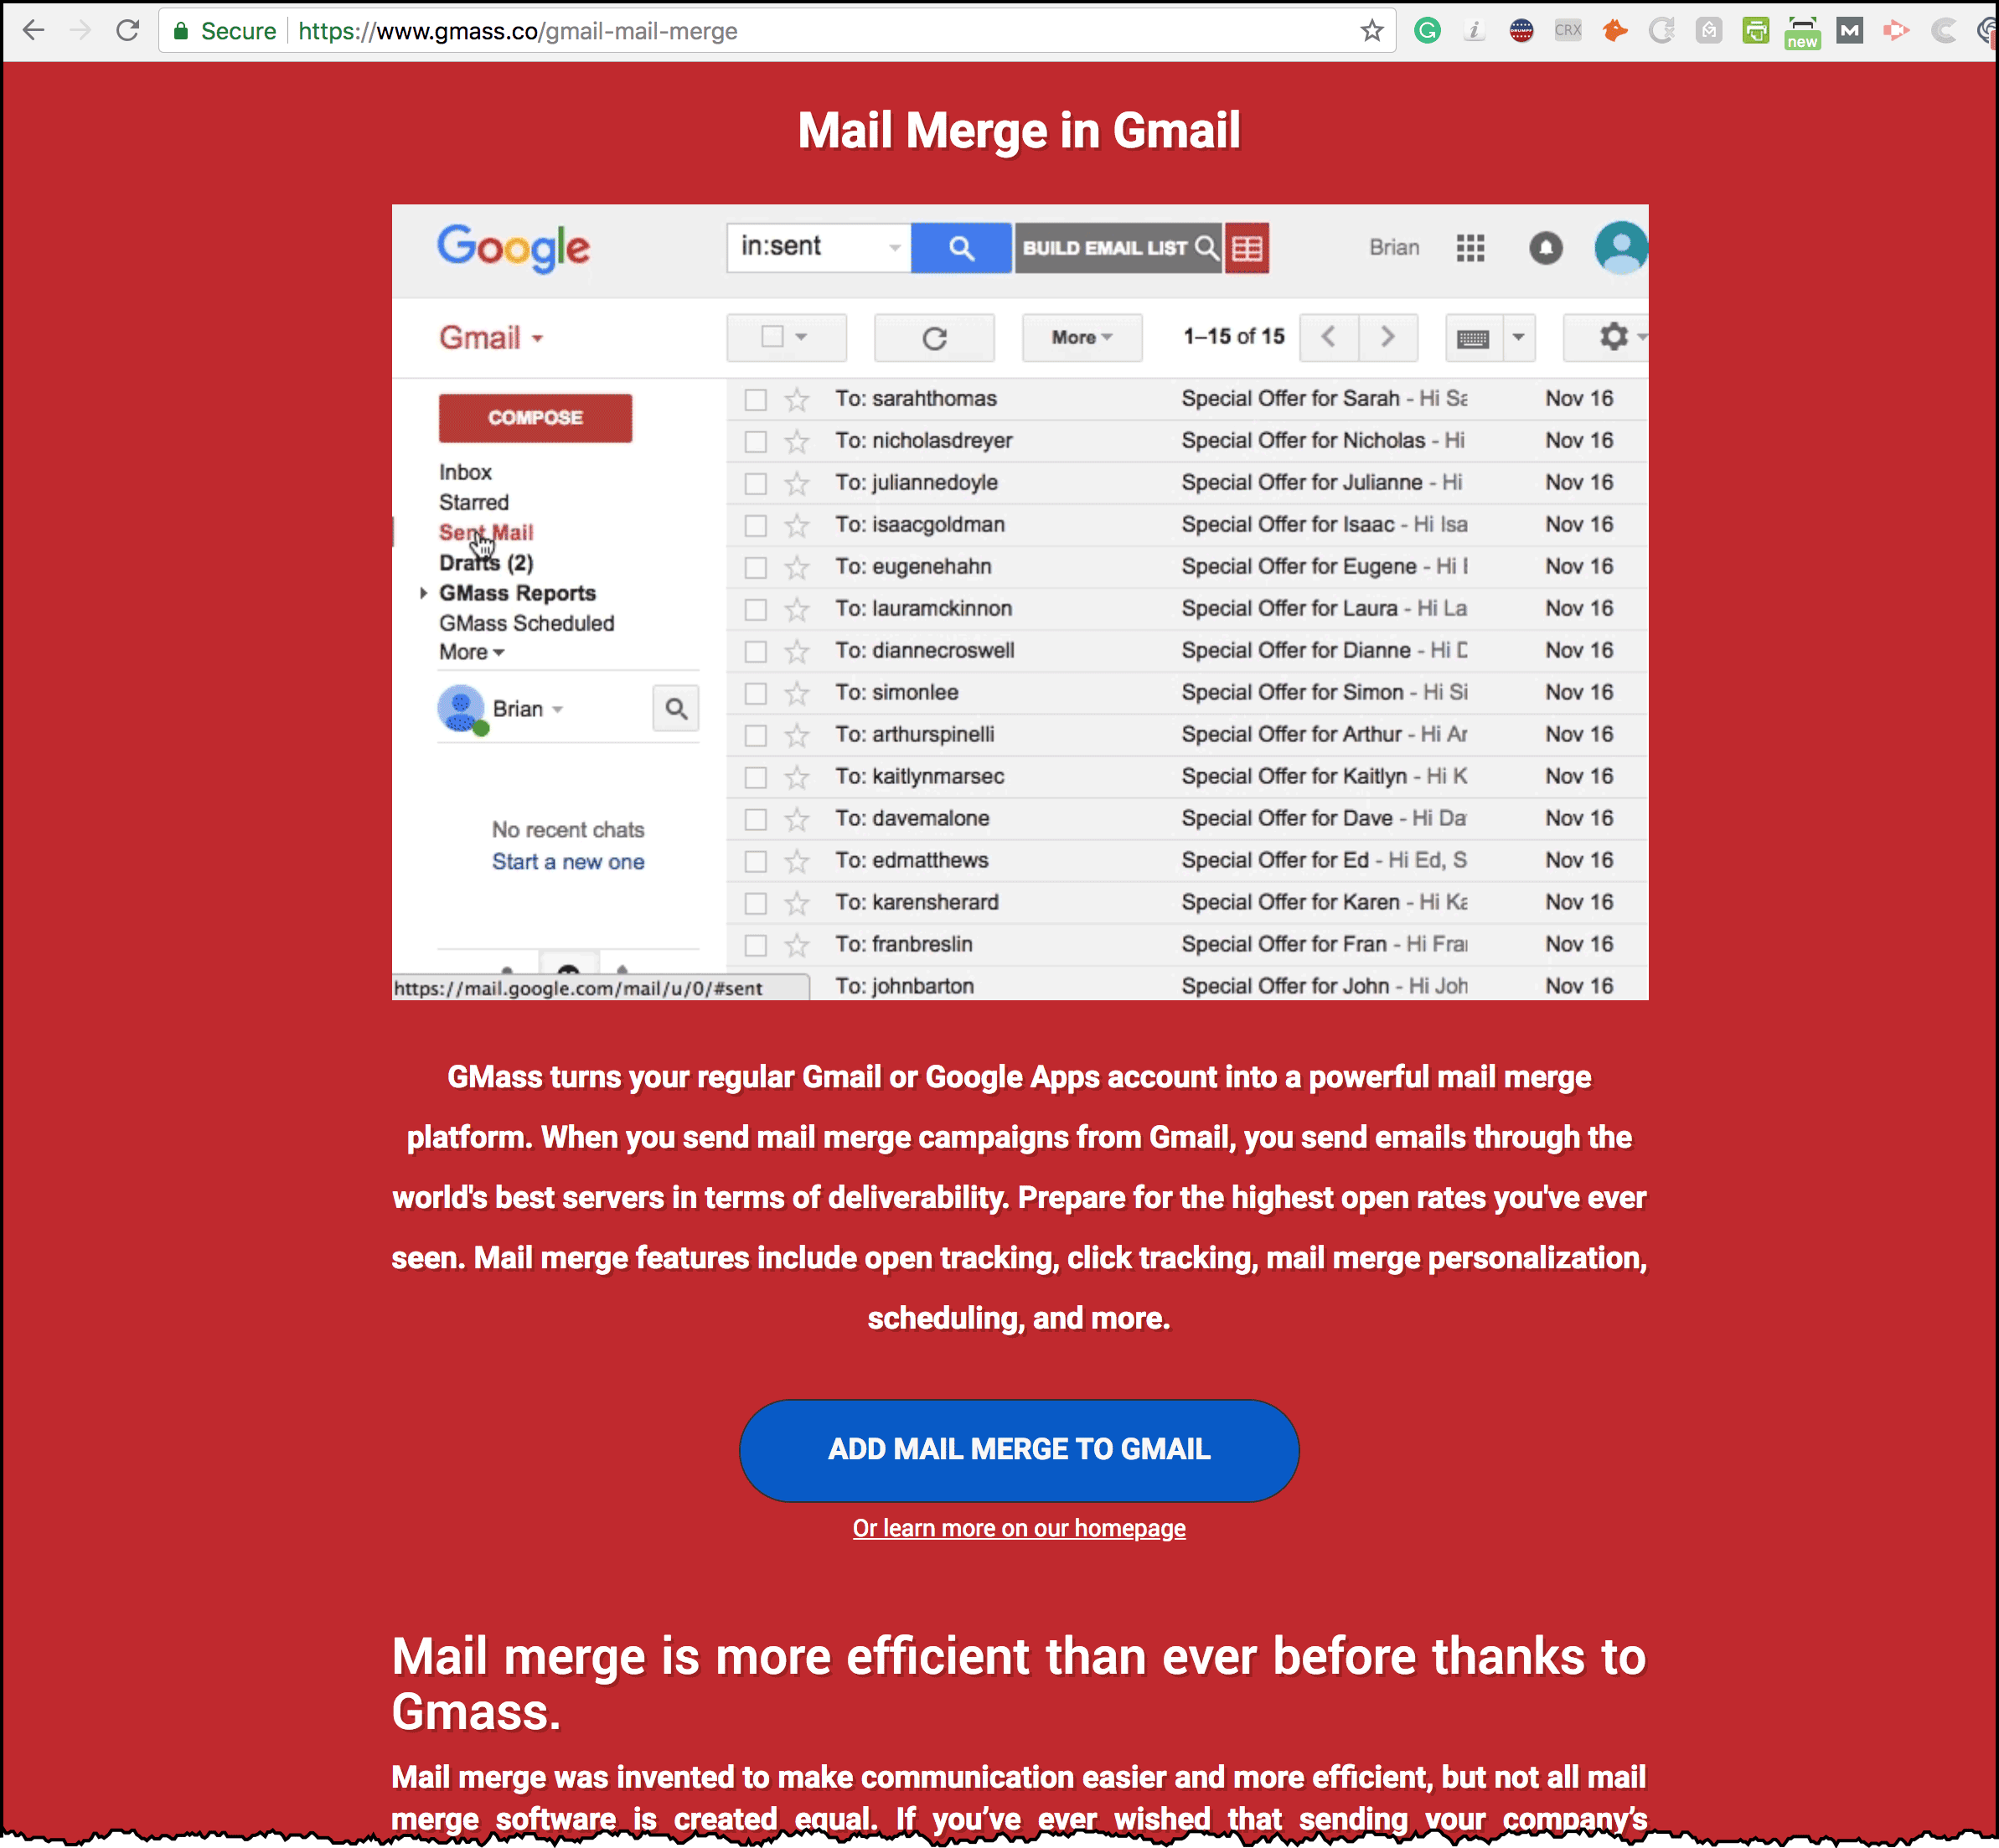Tick the checkbox for diannecroswell email
The image size is (1999, 1848).
pyautogui.click(x=756, y=652)
